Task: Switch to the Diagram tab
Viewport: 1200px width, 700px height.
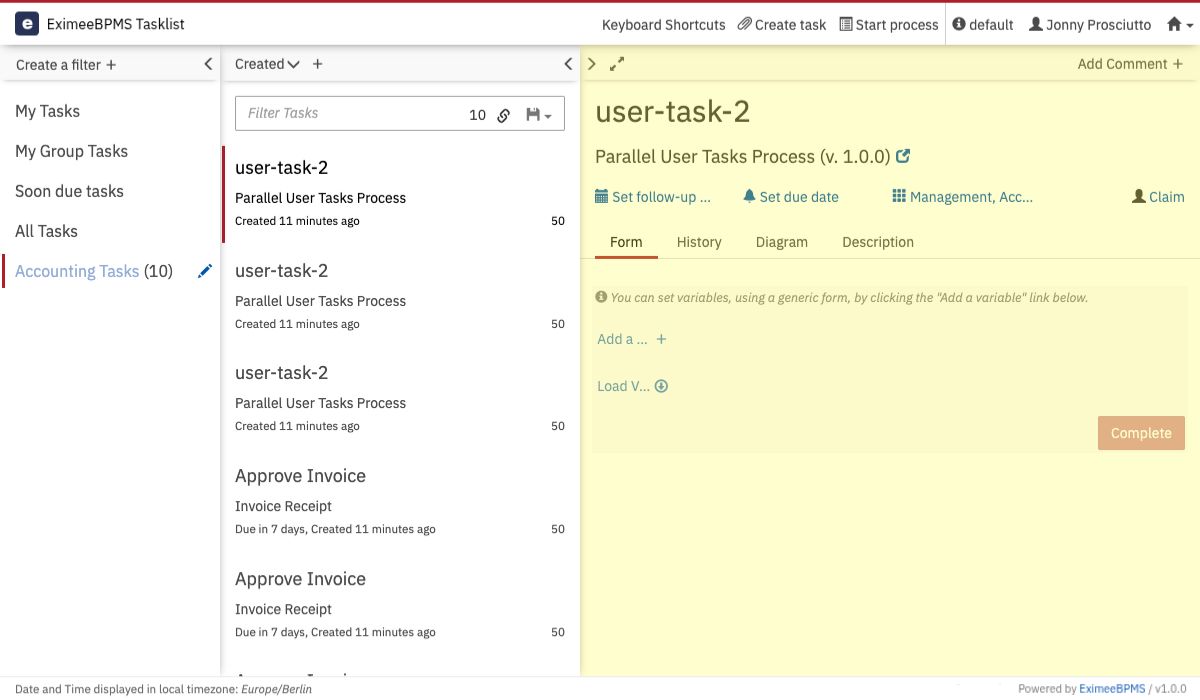Action: [782, 242]
